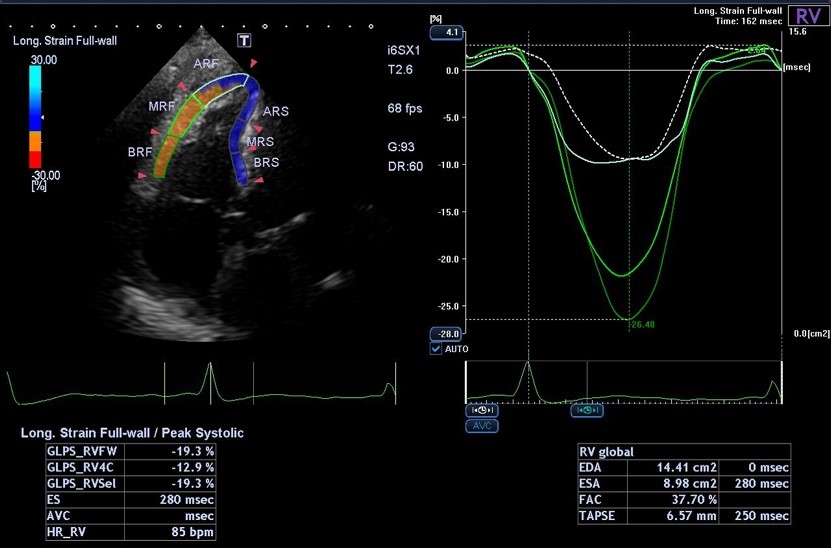Select the GLPS_RV4C result row
This screenshot has width=831, height=548.
tap(130, 467)
